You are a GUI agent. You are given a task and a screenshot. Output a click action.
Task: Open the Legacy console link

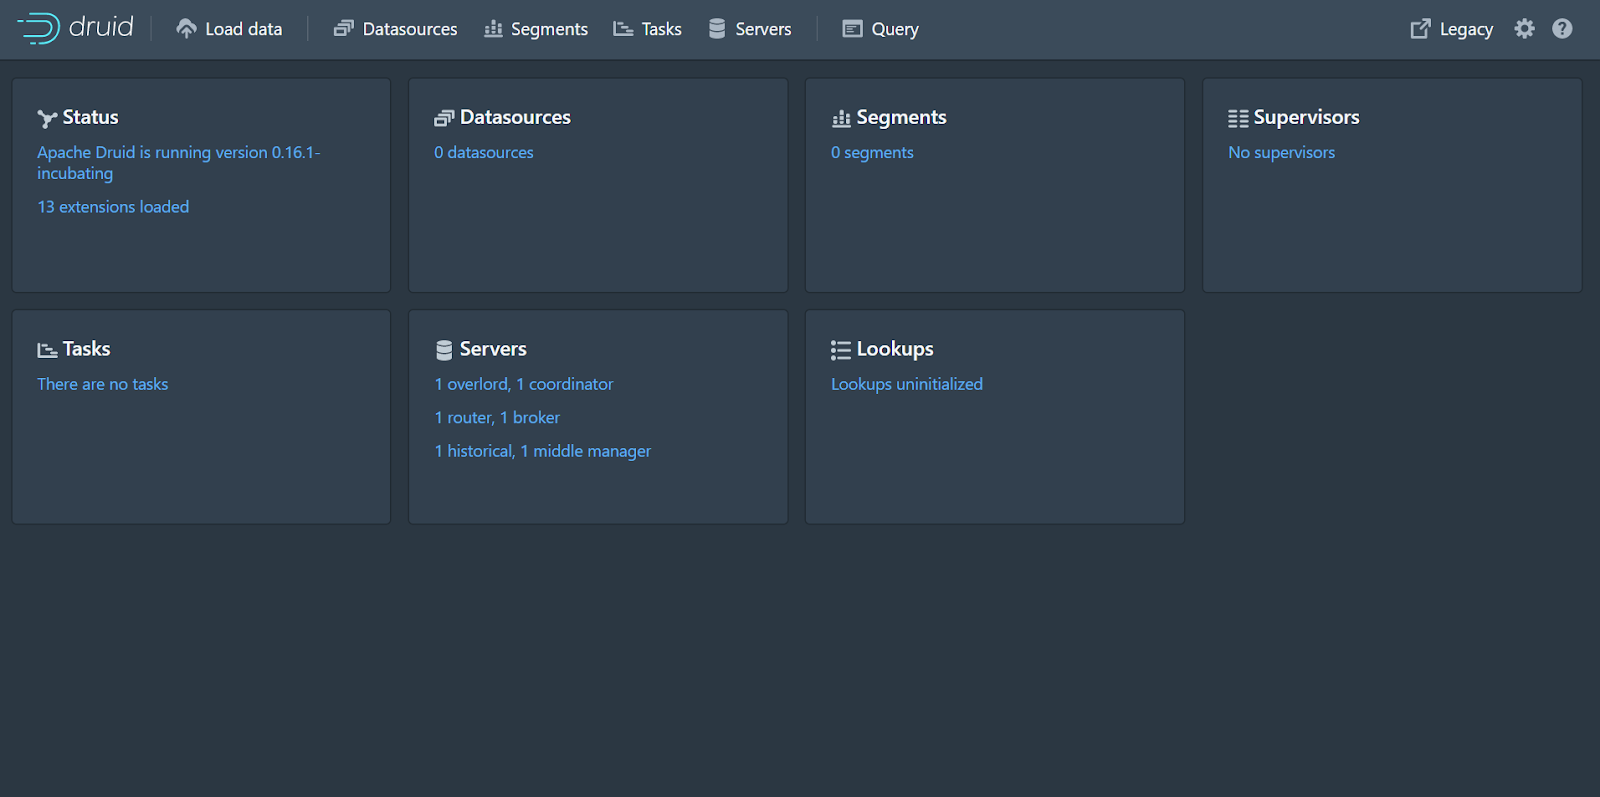1451,29
